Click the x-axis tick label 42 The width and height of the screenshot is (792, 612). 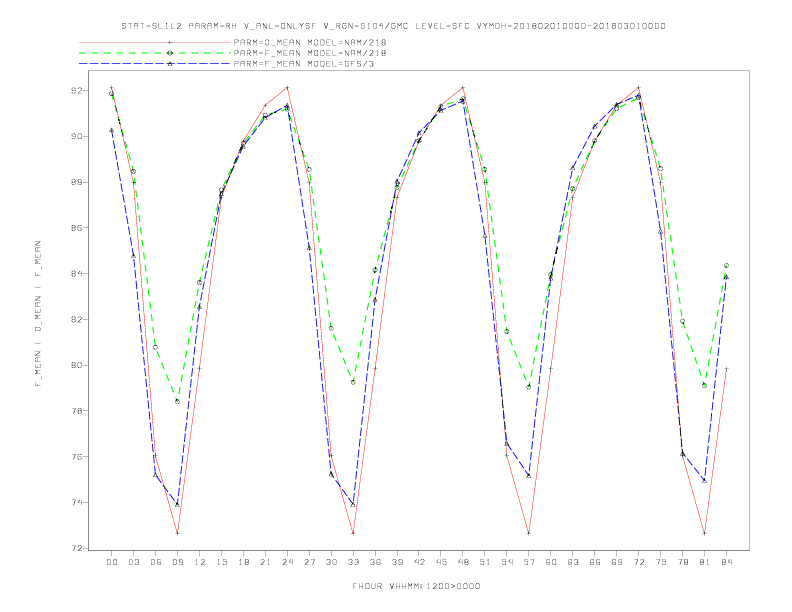[419, 562]
